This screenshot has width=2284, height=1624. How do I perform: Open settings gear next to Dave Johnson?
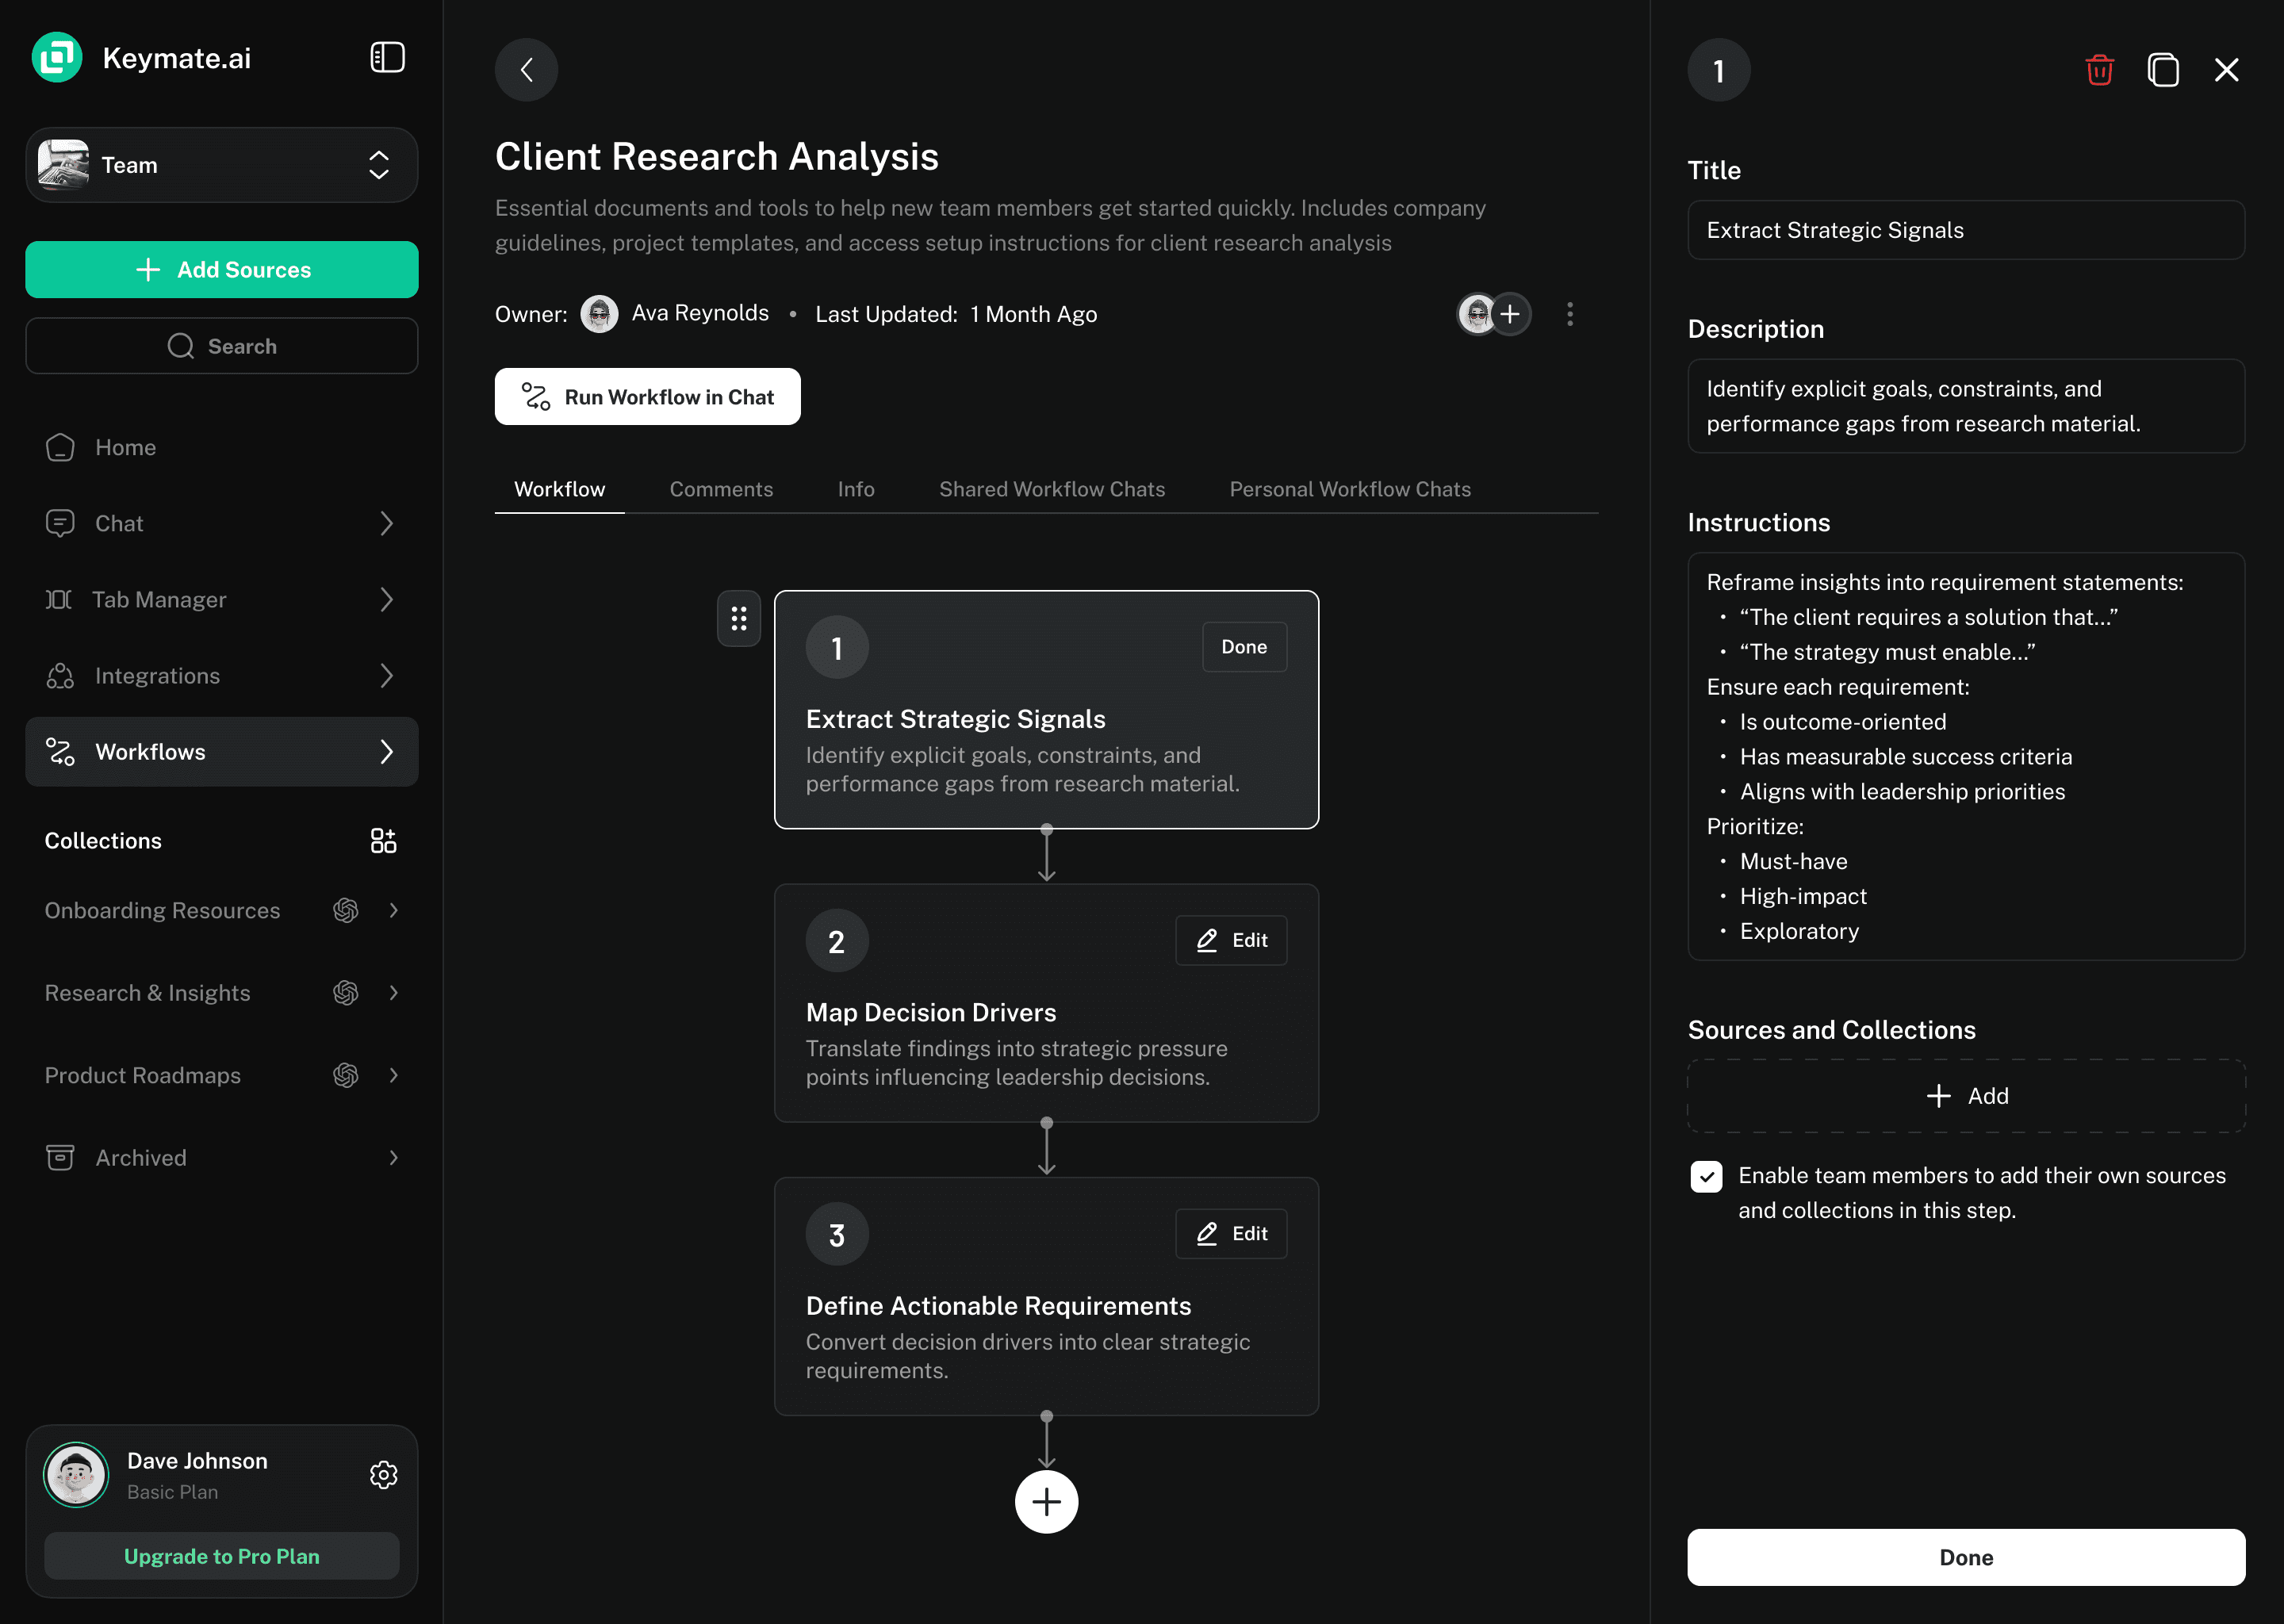[383, 1475]
